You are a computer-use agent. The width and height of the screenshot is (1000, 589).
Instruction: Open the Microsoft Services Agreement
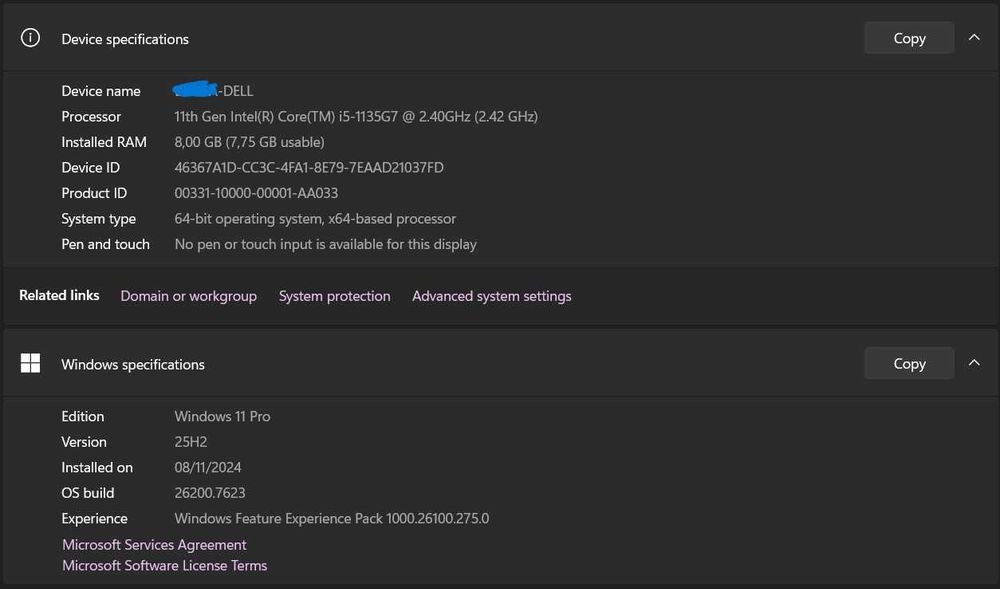coord(154,545)
